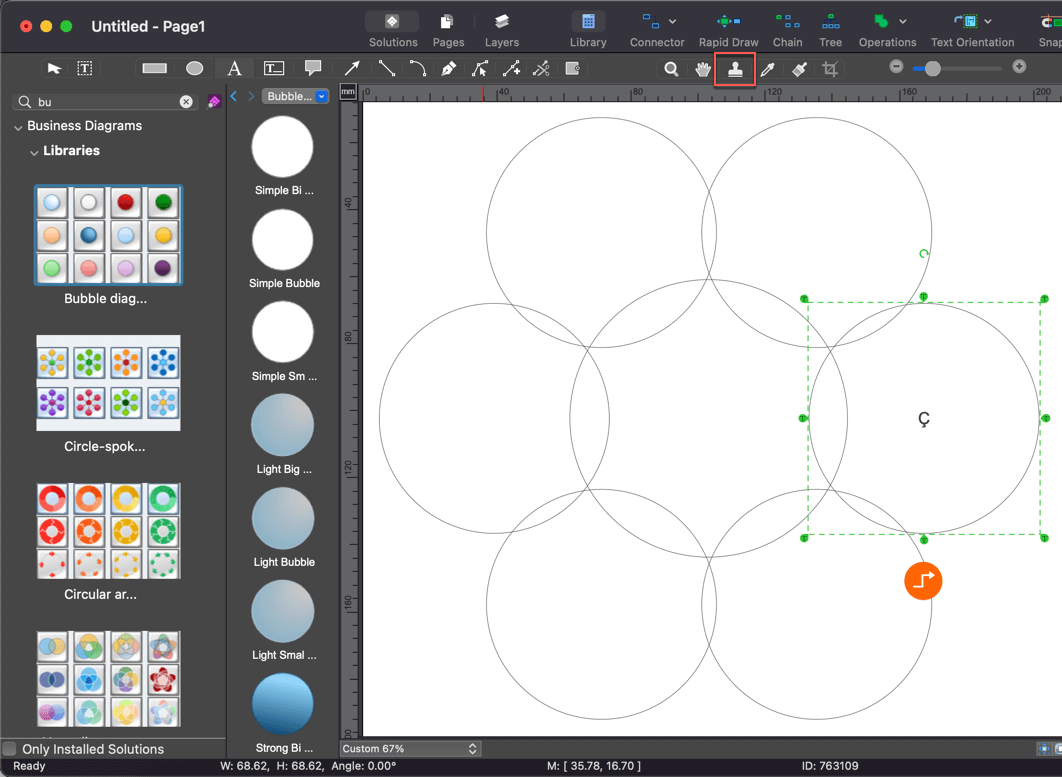1062x777 pixels.
Task: Adjust the zoom slider handle
Action: click(933, 68)
